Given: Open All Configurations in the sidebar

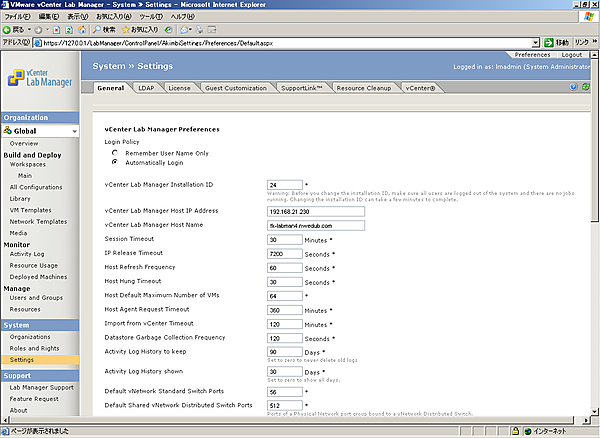Looking at the screenshot, I should 36,187.
